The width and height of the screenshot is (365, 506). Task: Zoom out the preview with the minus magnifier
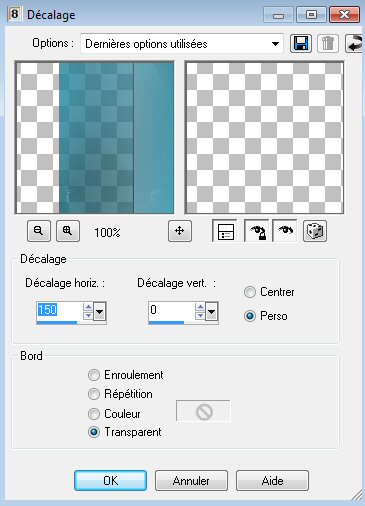pyautogui.click(x=39, y=231)
